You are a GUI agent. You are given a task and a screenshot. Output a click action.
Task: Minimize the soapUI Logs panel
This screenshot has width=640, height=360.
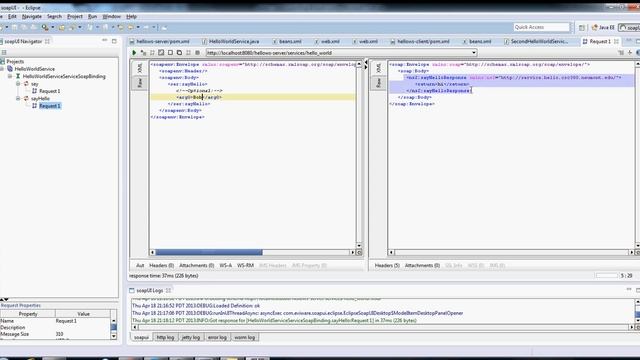coord(629,290)
